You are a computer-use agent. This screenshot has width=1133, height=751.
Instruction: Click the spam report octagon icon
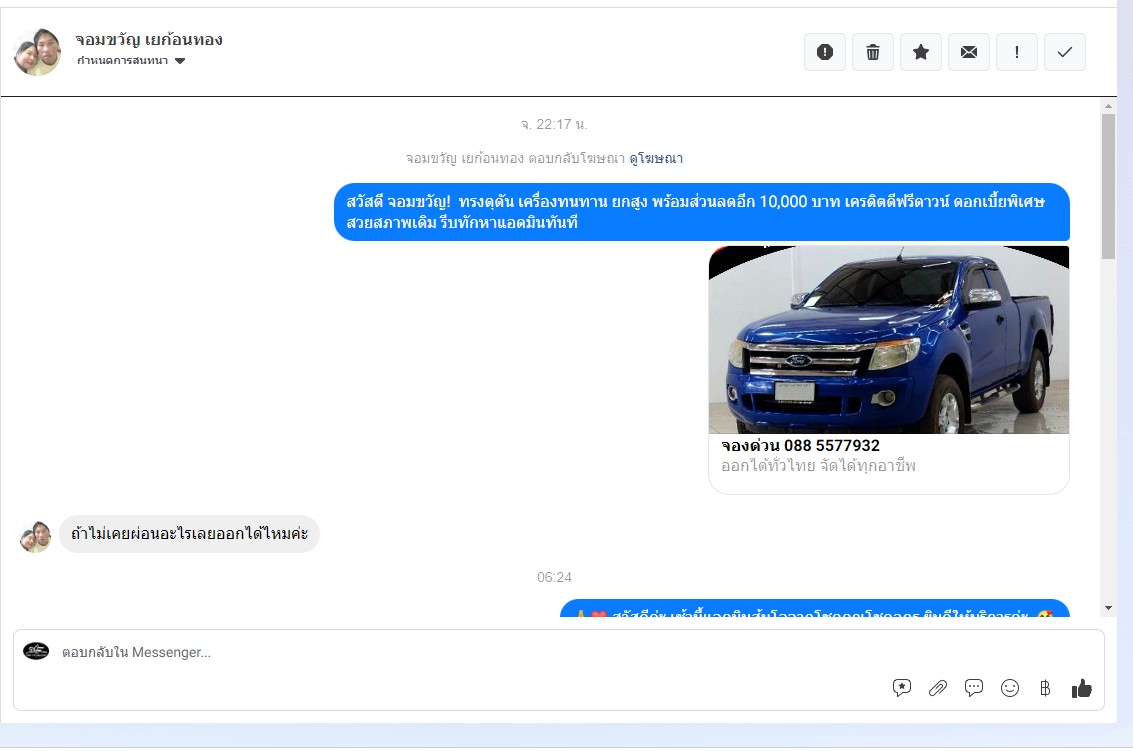point(825,52)
